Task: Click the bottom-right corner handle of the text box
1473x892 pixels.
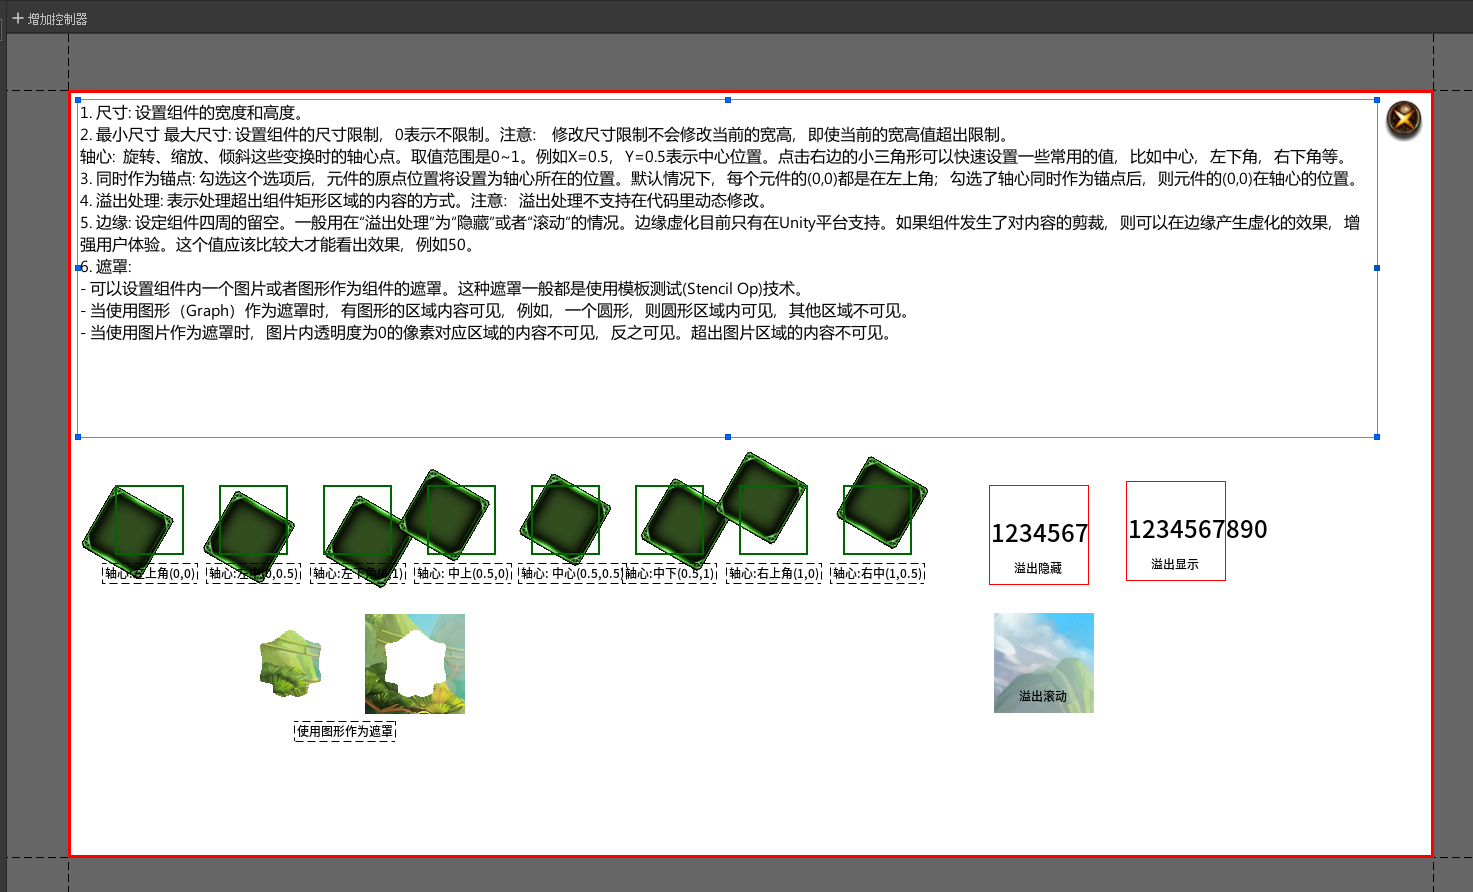Action: click(1377, 437)
